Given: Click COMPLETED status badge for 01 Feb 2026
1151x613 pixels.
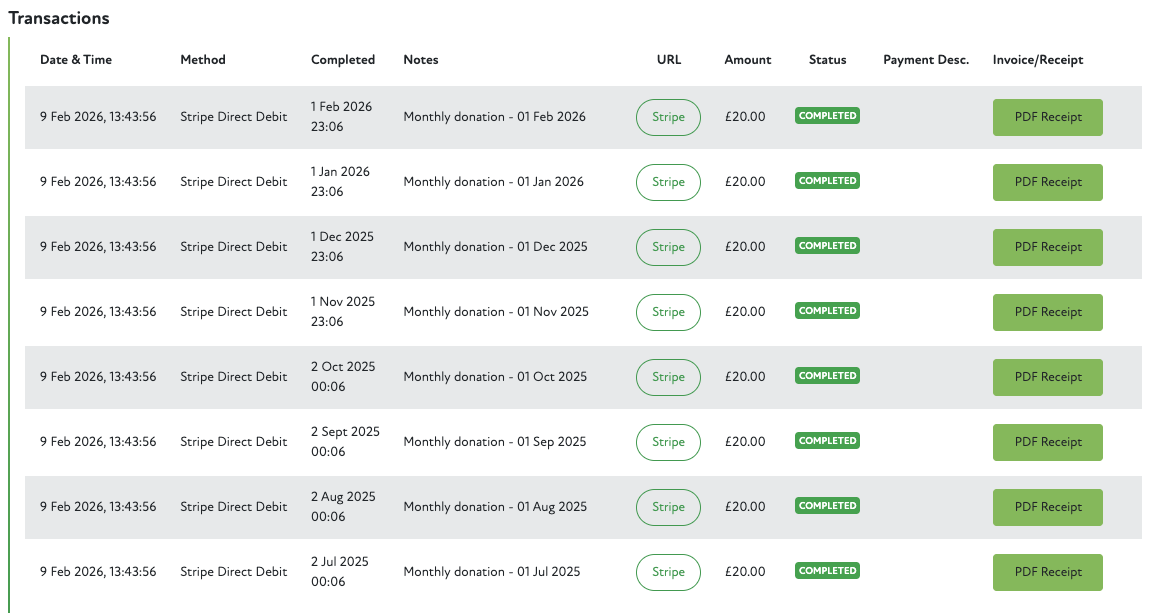Looking at the screenshot, I should pos(827,116).
